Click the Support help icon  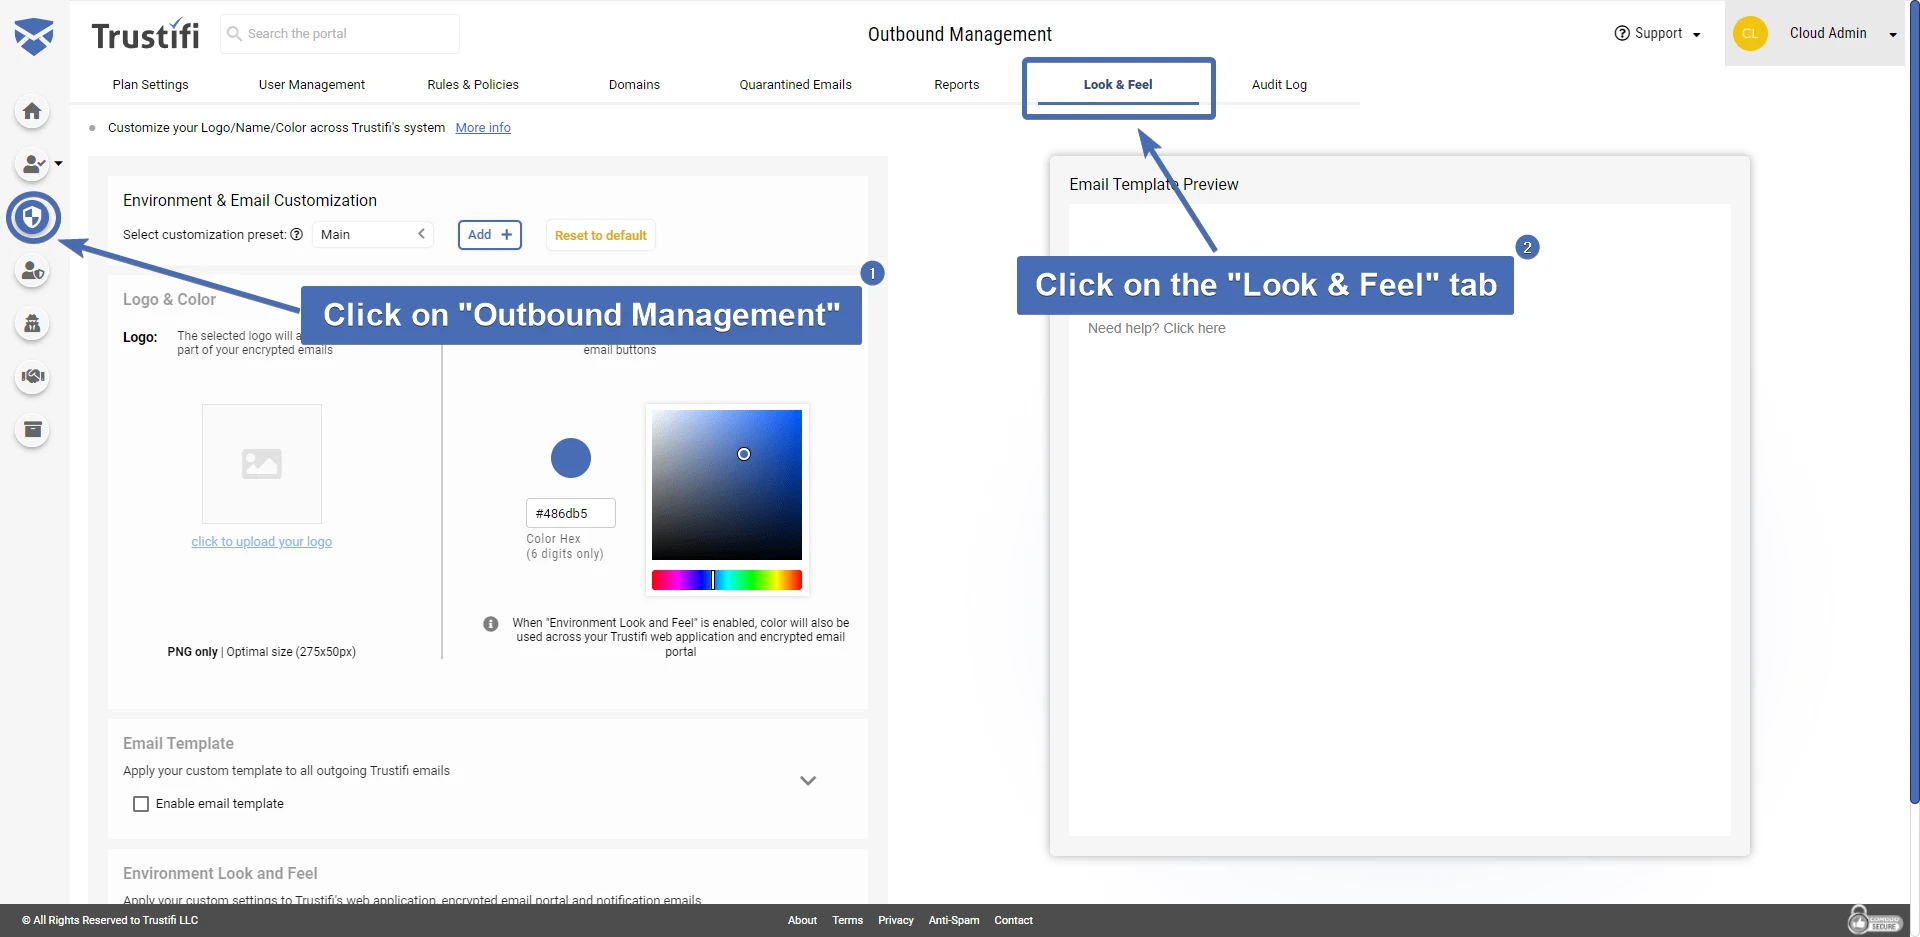pos(1620,33)
